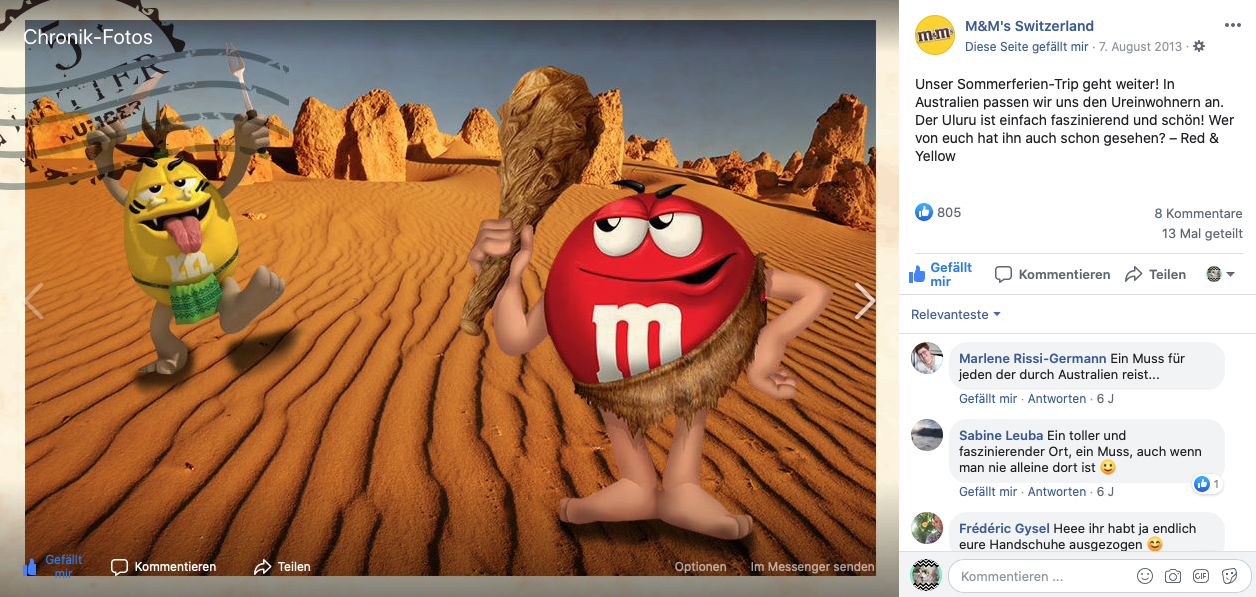Toggle page like via Diese Seite gefällt mir
Viewport: 1256px width, 597px height.
1026,47
